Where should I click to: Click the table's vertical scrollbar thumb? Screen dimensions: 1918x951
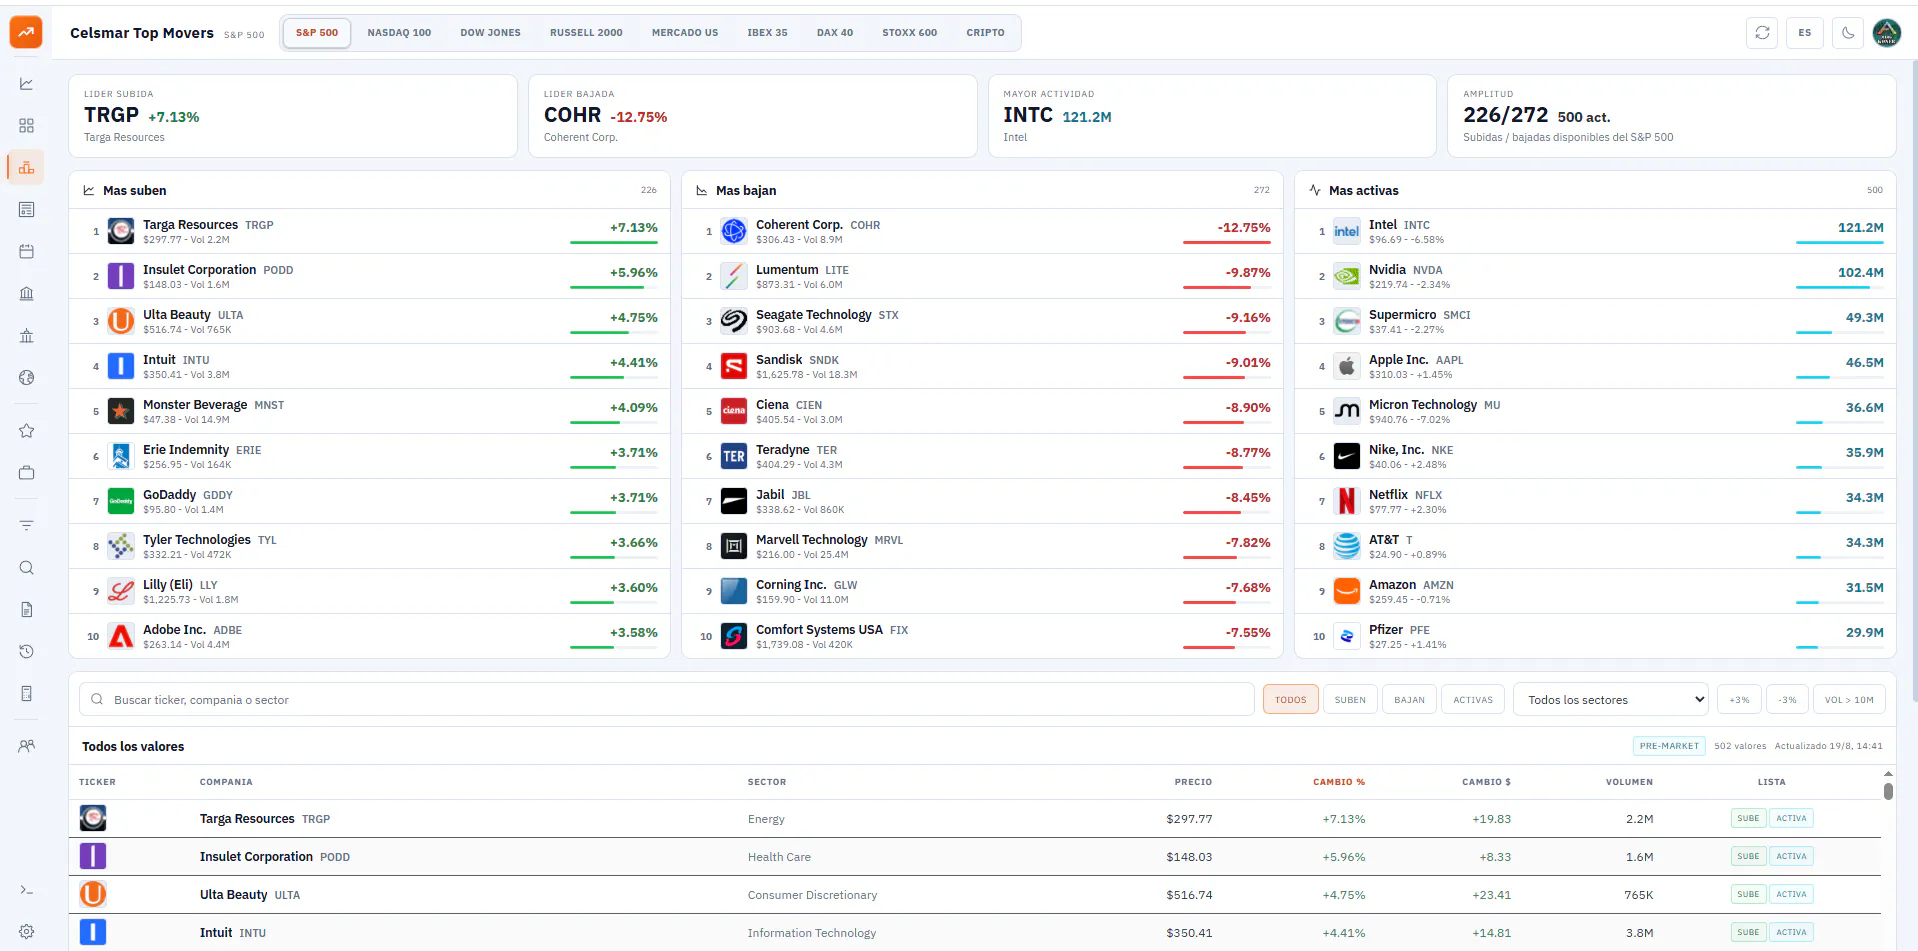pos(1888,791)
